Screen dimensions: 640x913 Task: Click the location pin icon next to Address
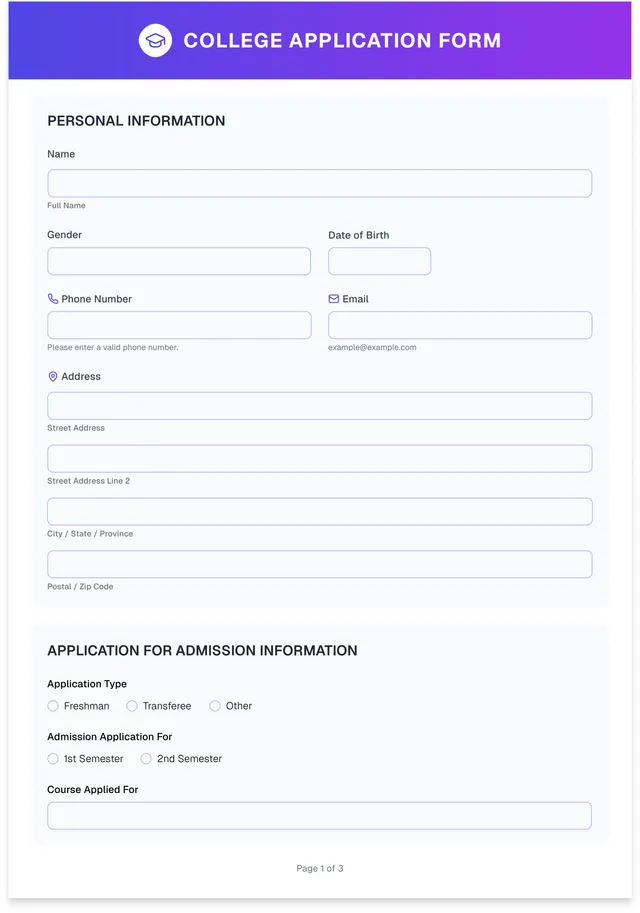point(52,376)
